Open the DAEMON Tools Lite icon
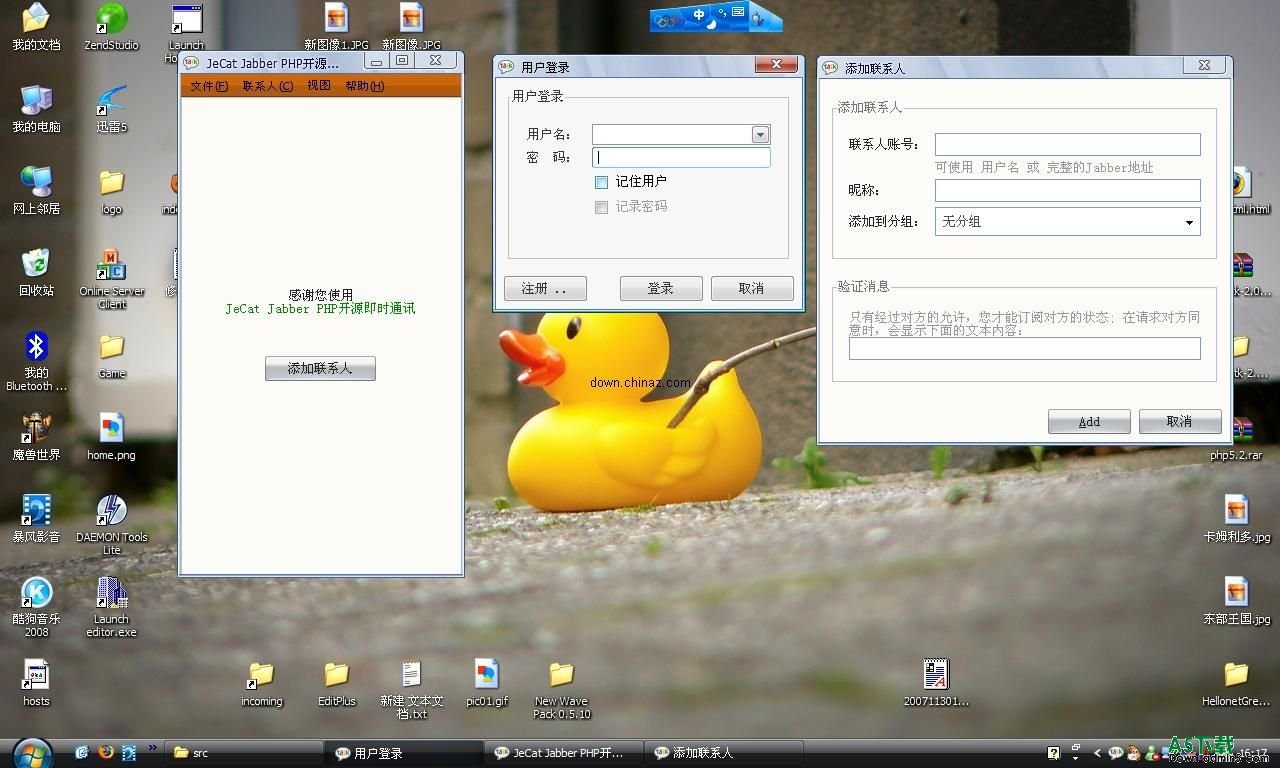 [x=111, y=511]
